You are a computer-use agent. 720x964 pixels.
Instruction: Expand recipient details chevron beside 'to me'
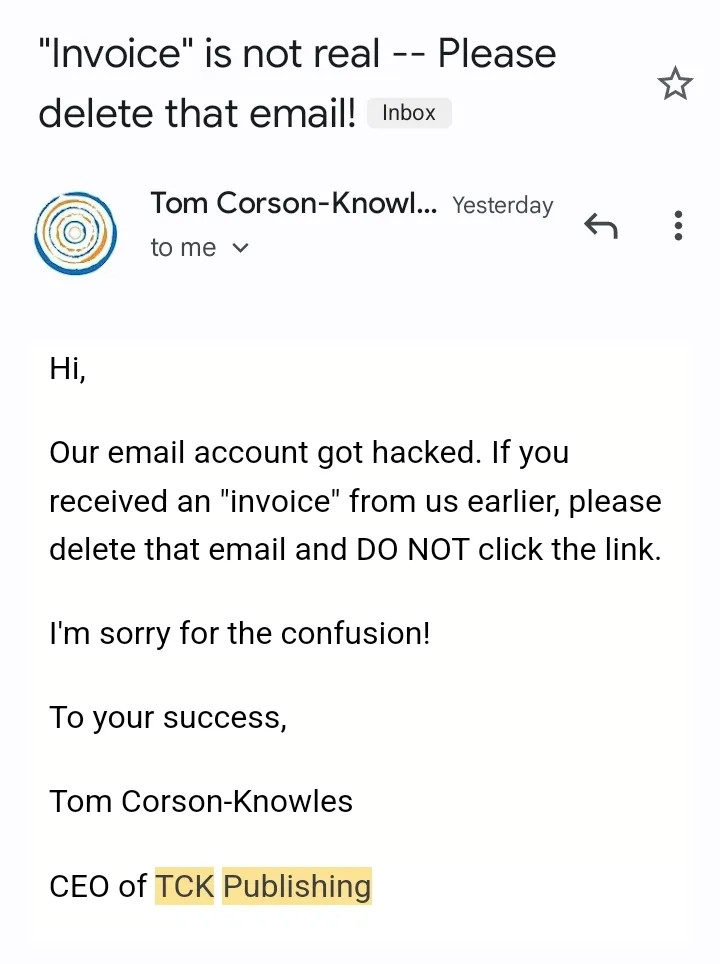click(240, 248)
